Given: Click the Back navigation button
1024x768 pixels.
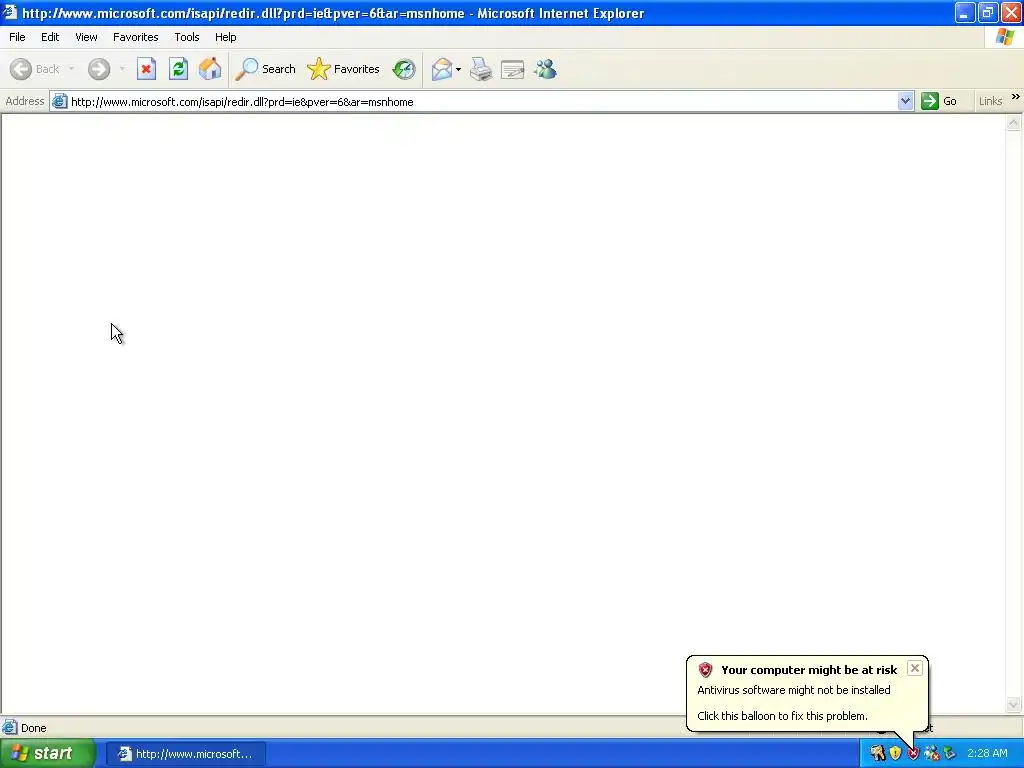Looking at the screenshot, I should 35,69.
